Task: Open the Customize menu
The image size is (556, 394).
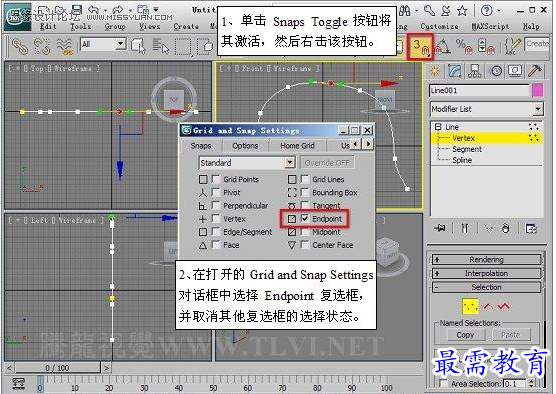Action: click(x=439, y=26)
